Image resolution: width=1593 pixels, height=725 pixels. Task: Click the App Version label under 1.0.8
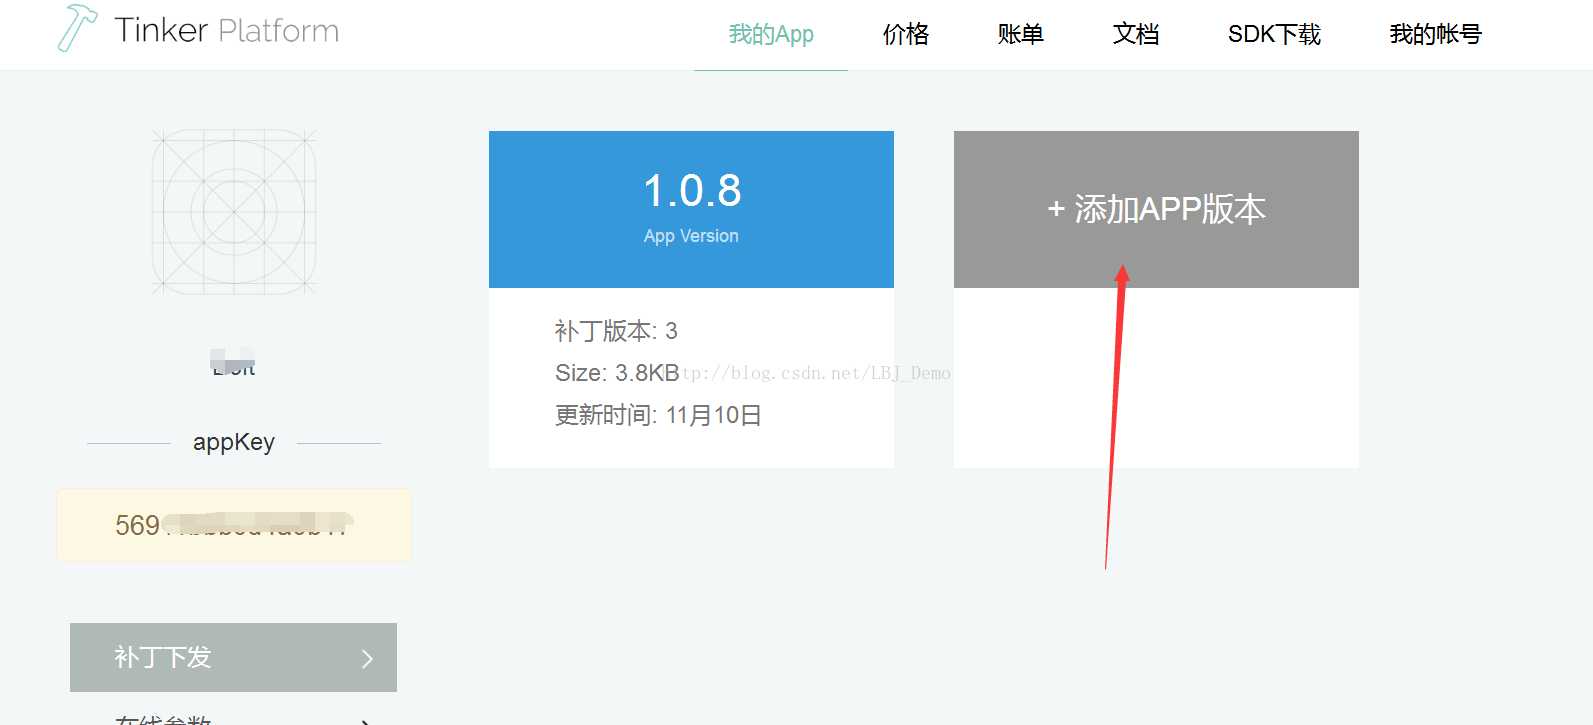(x=691, y=236)
